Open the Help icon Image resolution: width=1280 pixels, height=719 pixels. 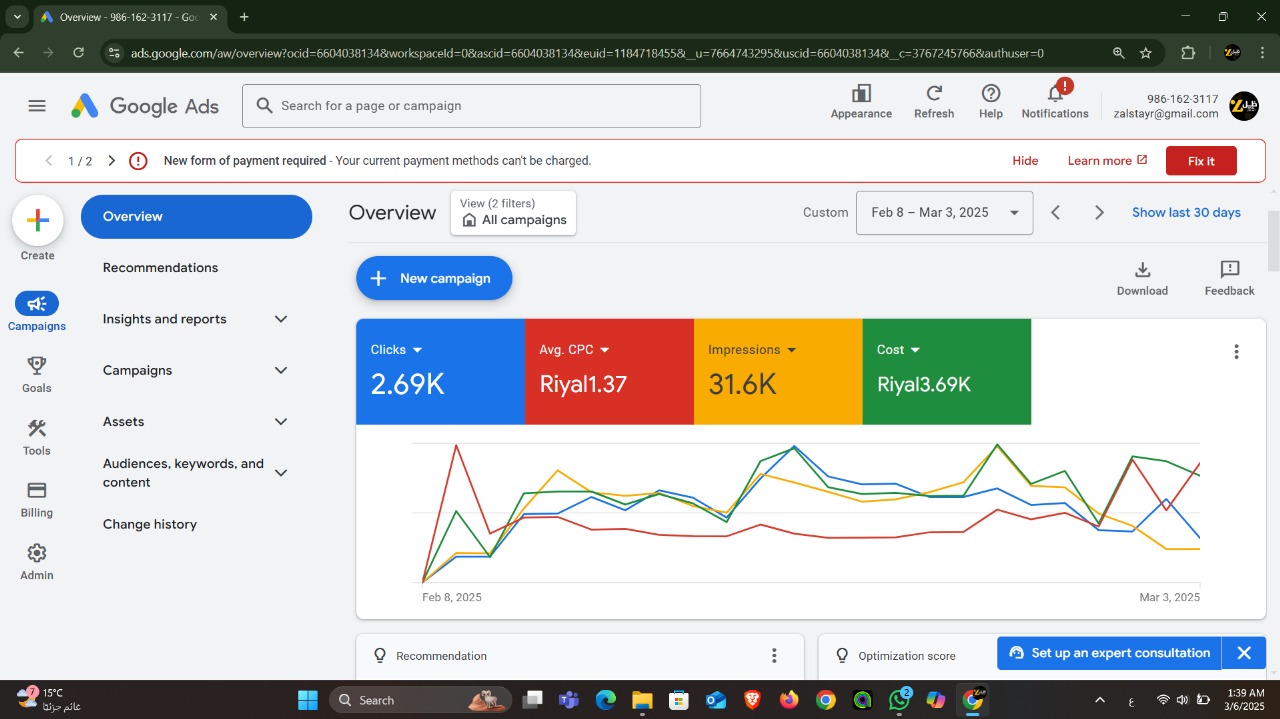point(990,95)
